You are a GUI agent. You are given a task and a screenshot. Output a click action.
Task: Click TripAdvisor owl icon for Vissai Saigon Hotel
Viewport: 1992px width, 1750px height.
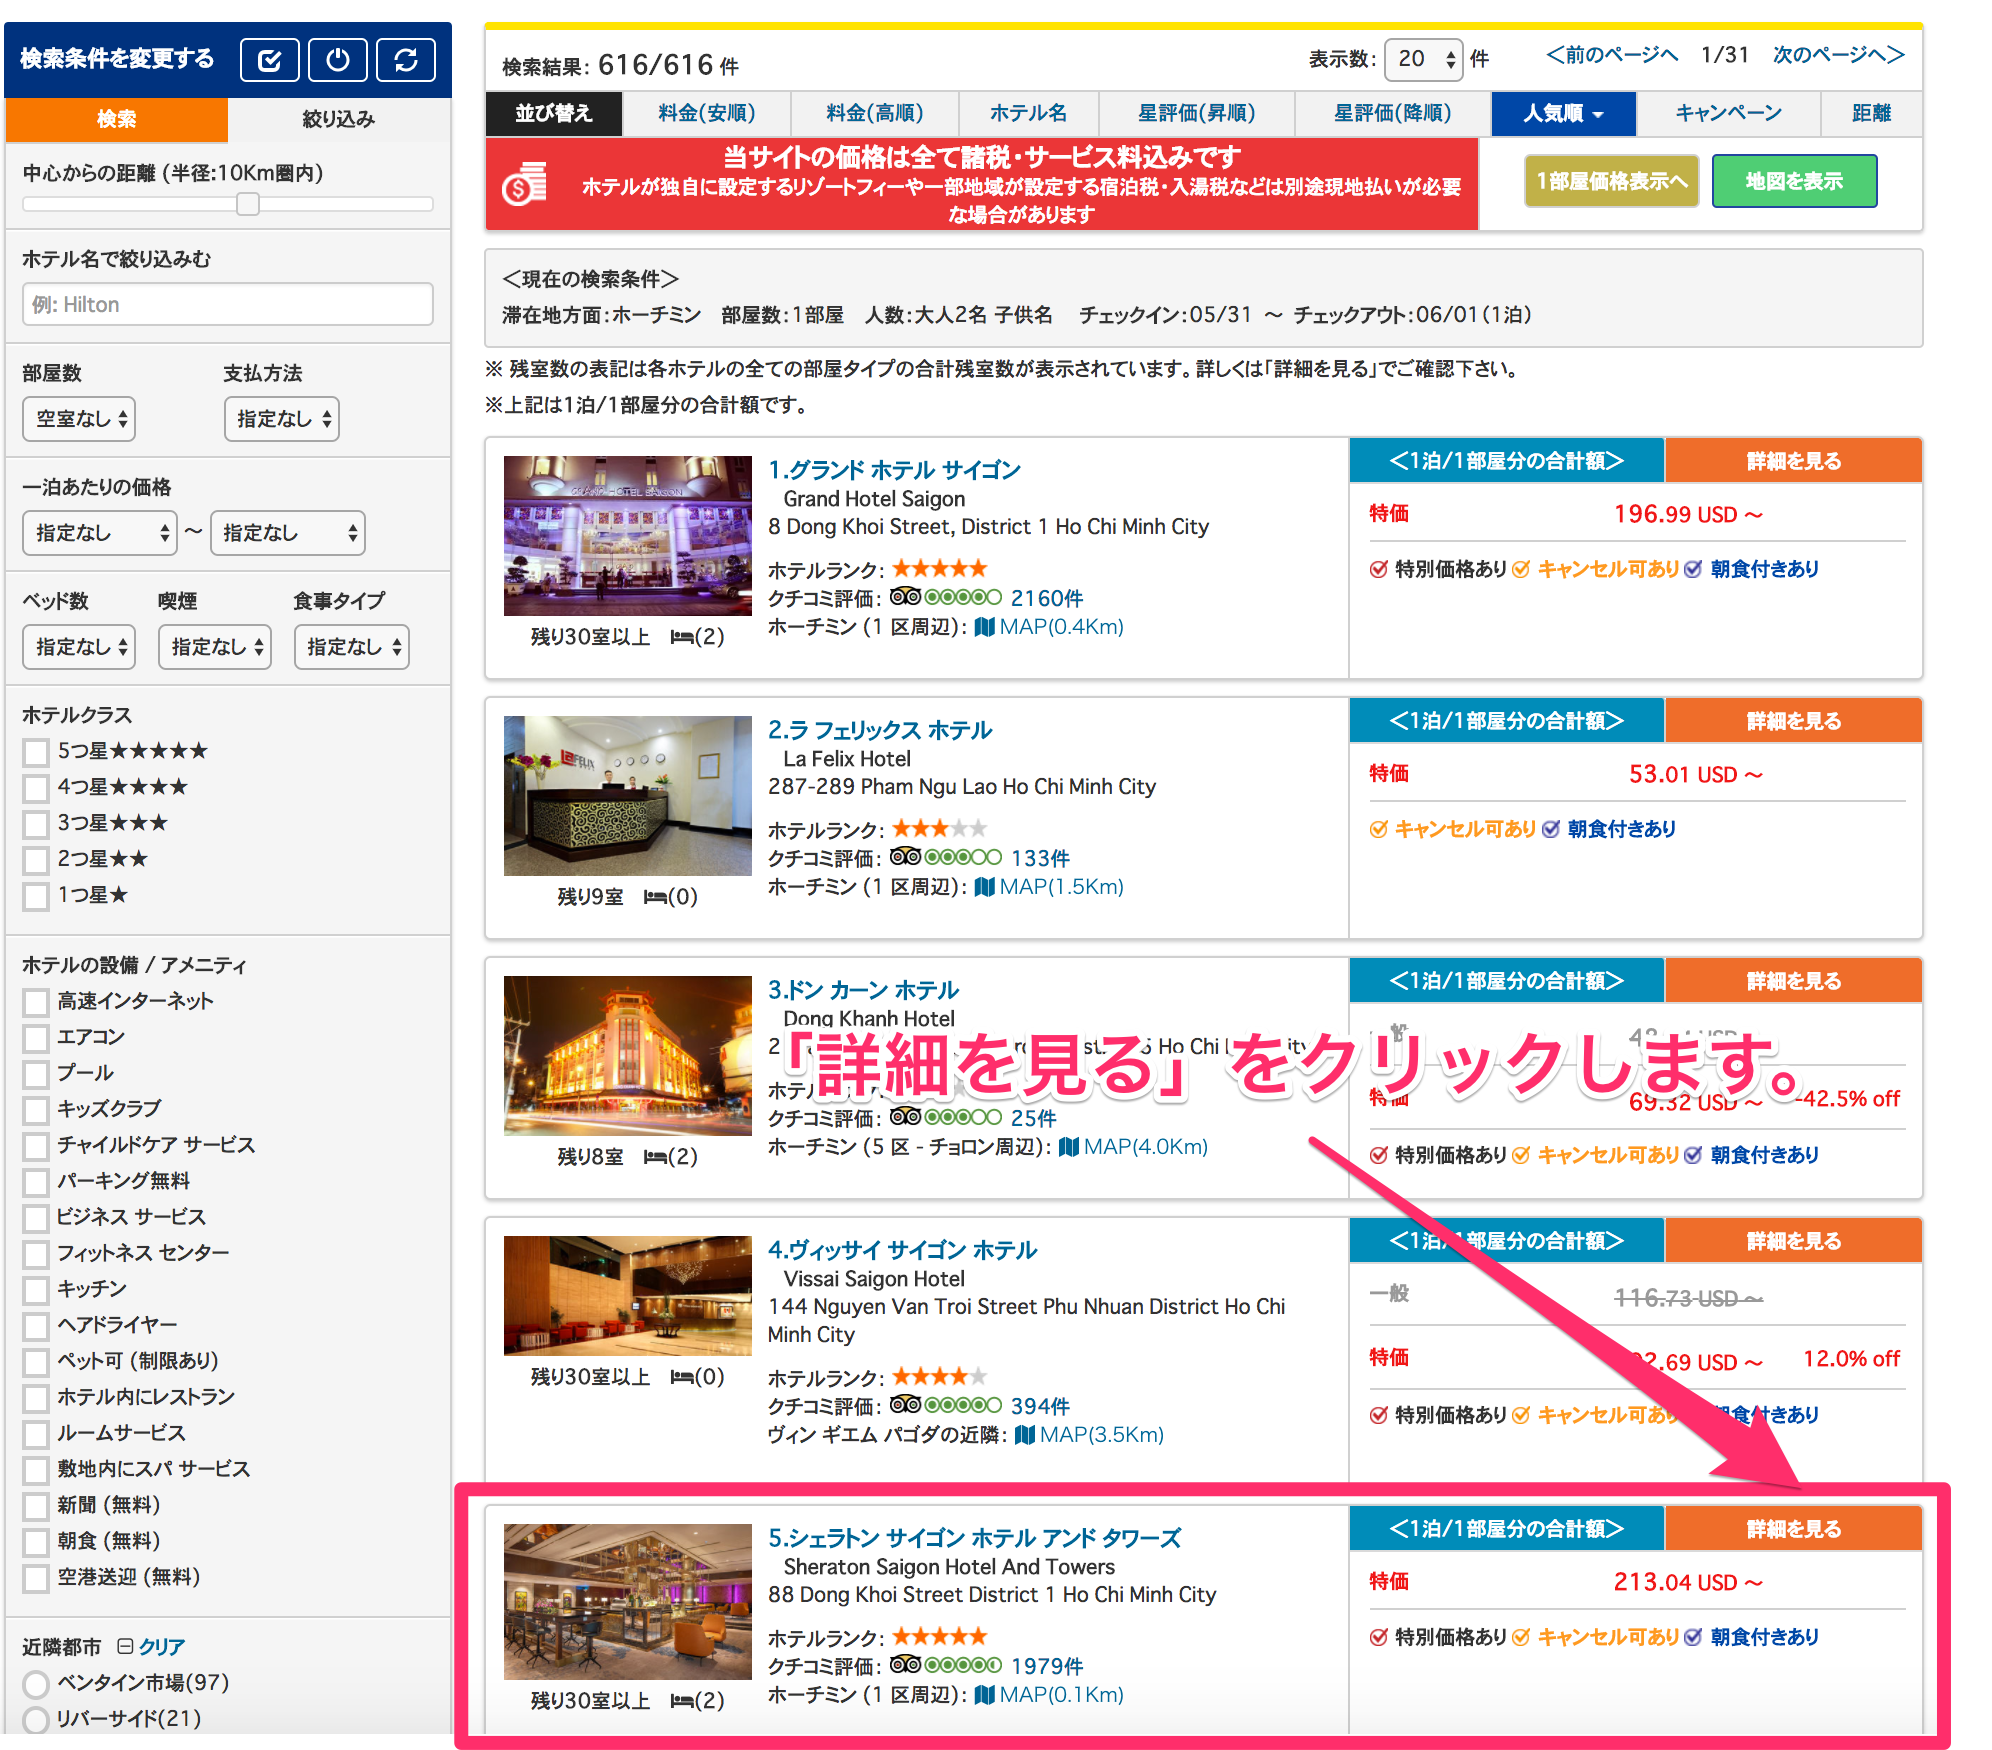(905, 1405)
